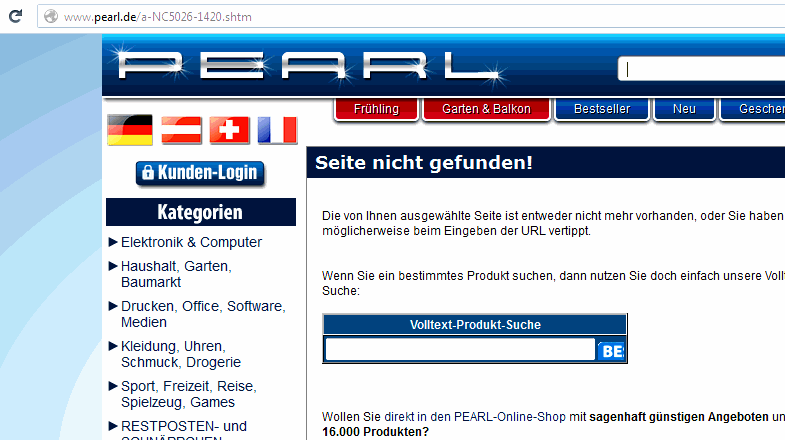Open Kleidung, Uhren, Schmuck, Drogerie category

coord(181,354)
